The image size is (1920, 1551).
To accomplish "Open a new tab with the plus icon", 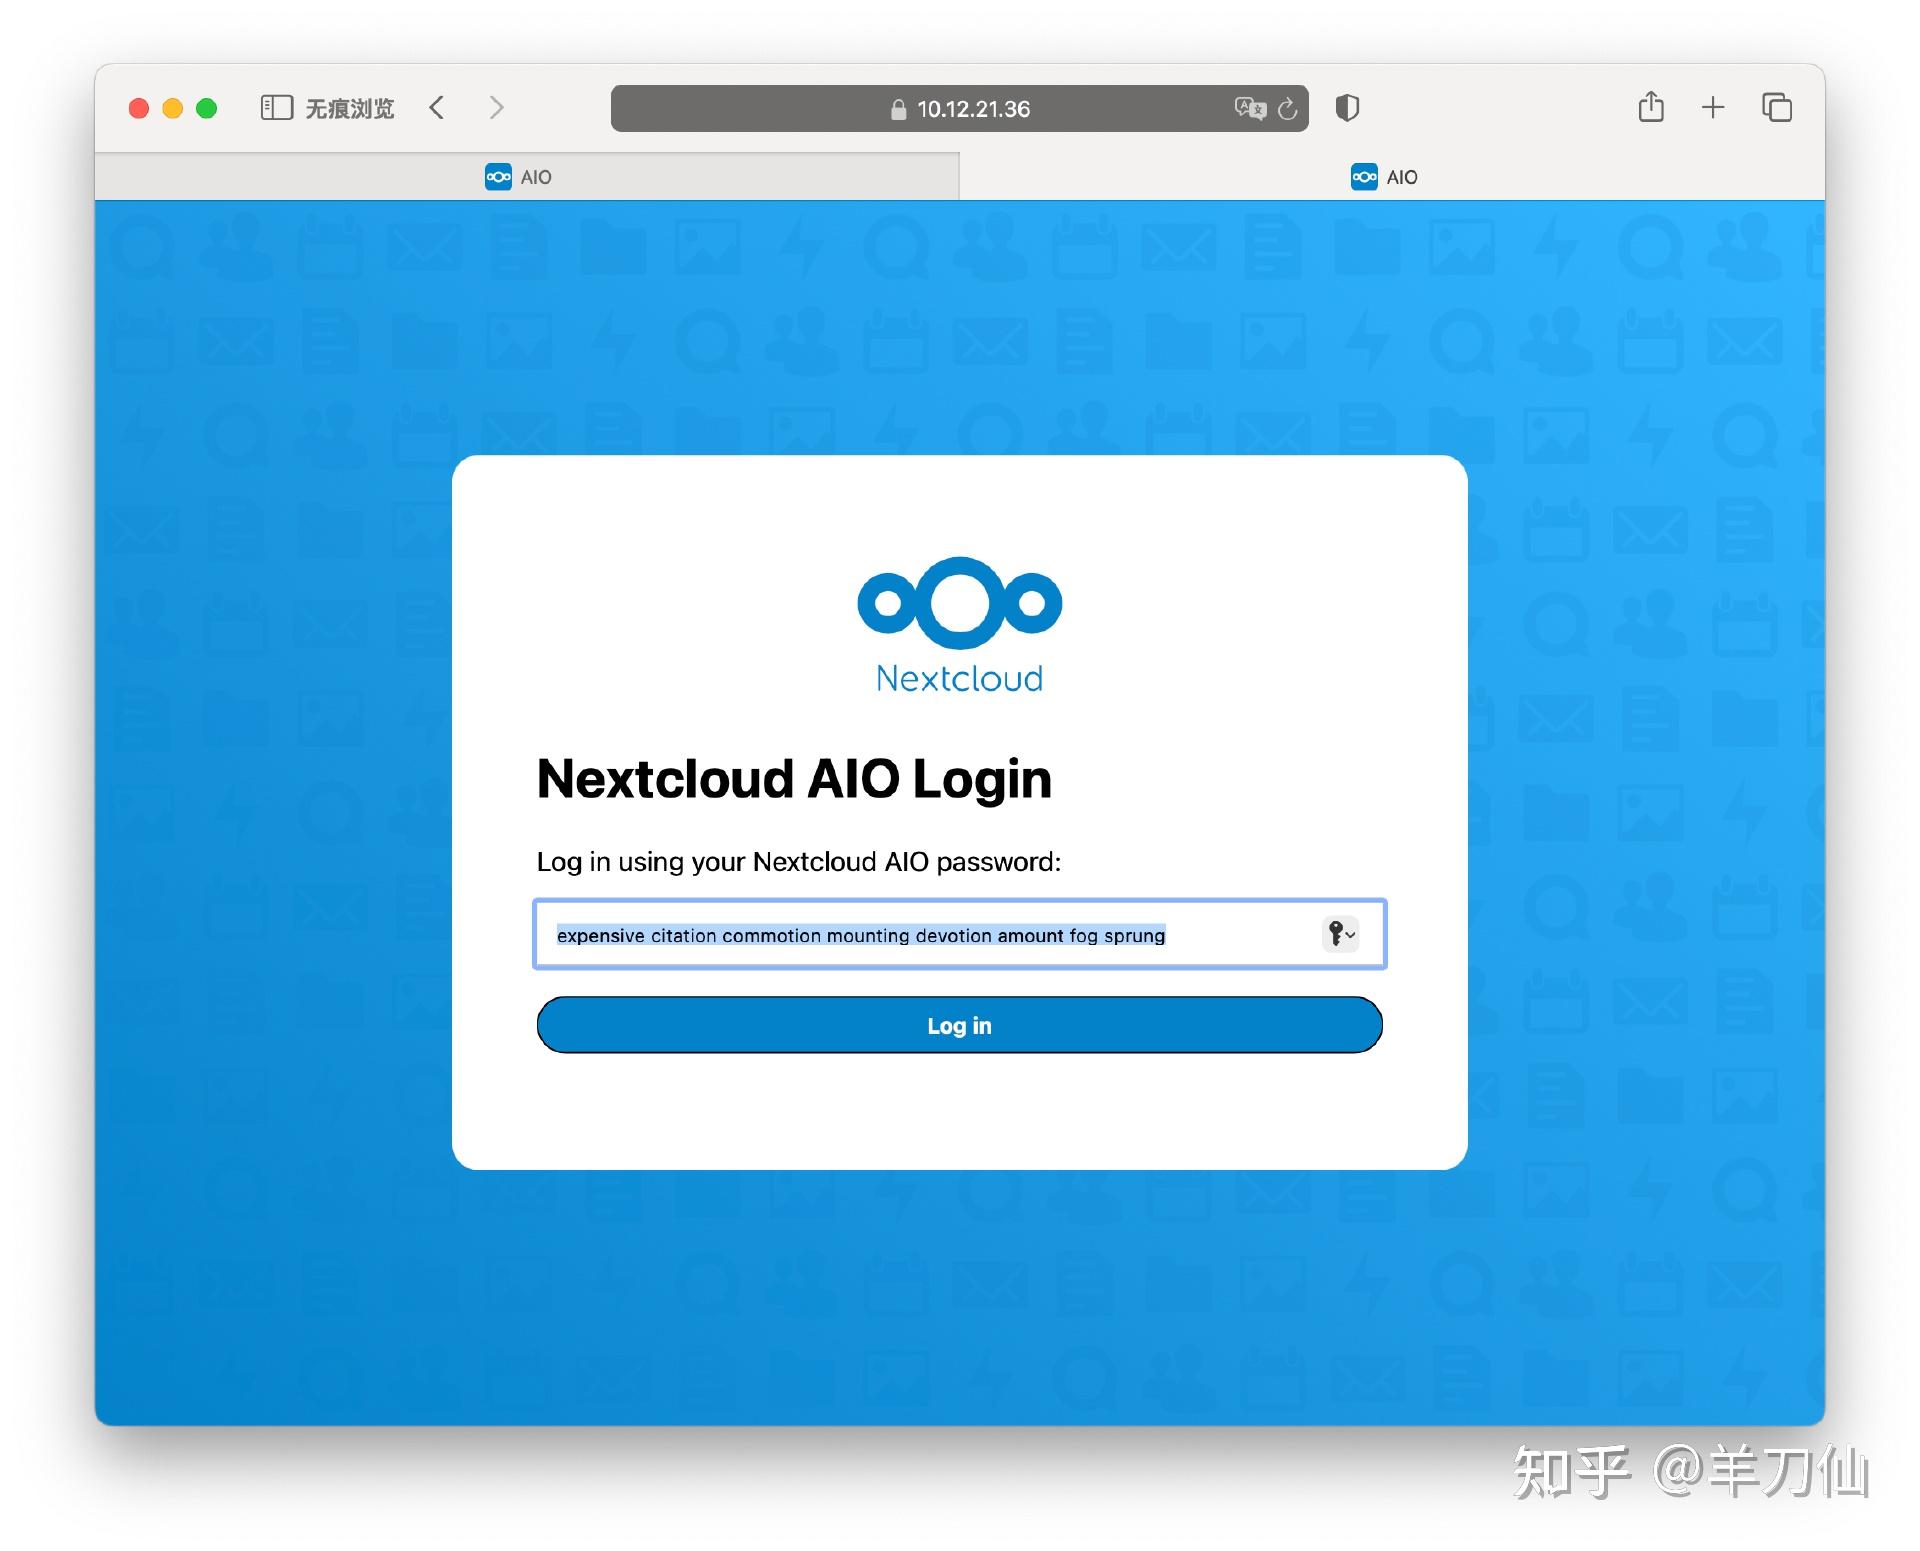I will [x=1713, y=108].
